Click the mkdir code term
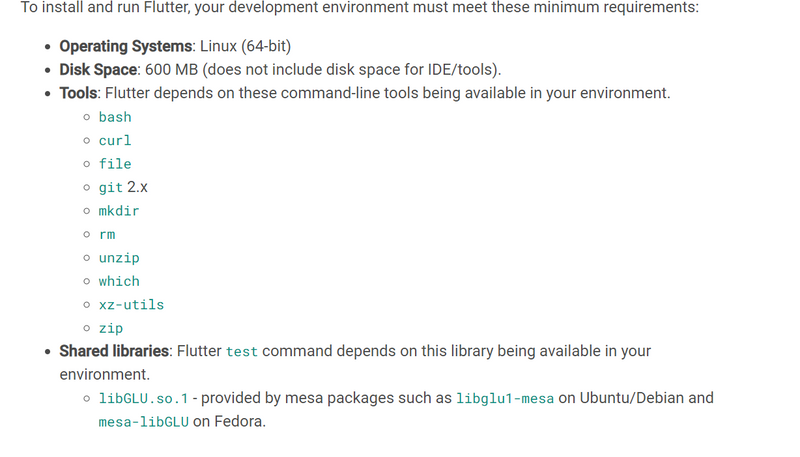800x457 pixels. (119, 211)
